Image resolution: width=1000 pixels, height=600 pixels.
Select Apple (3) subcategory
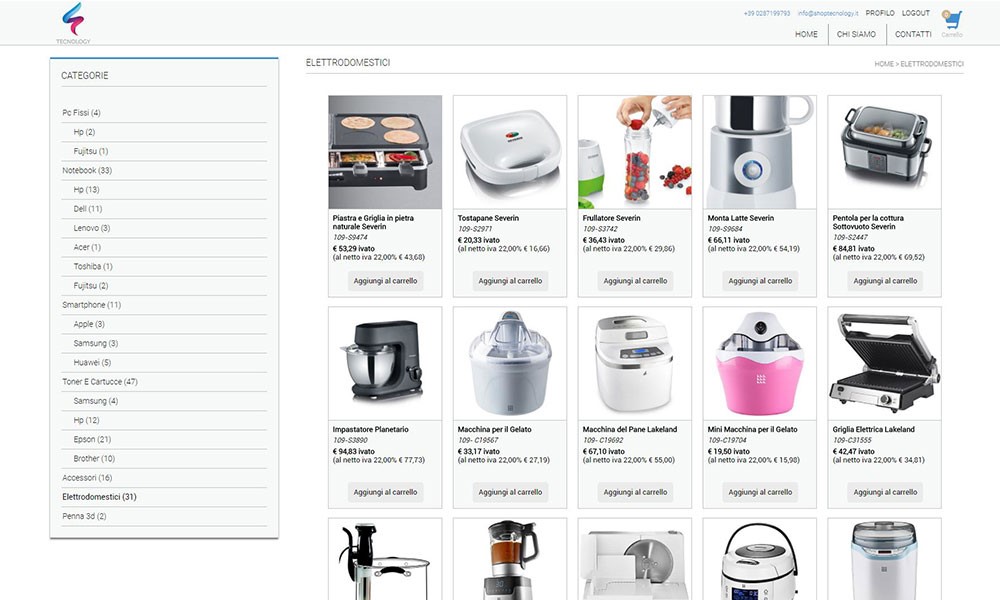[x=89, y=324]
